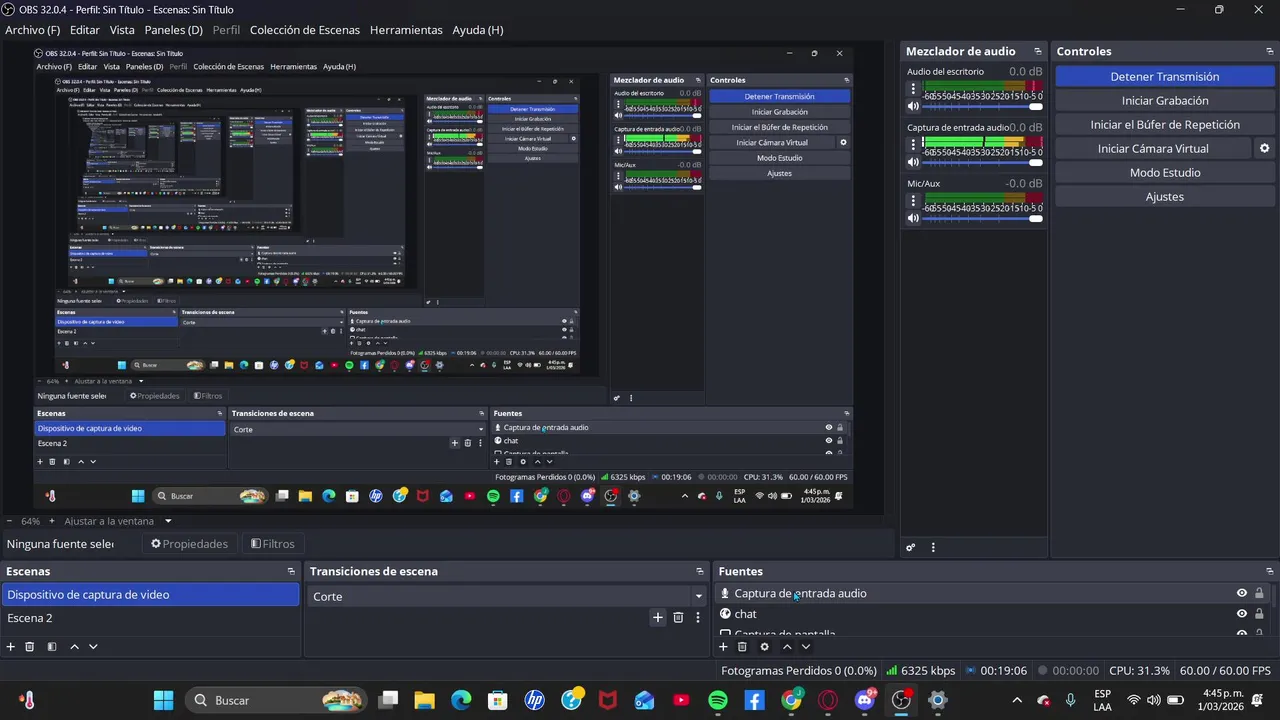The image size is (1280, 720).
Task: Open the Colección de Escenas menu
Action: [x=304, y=30]
